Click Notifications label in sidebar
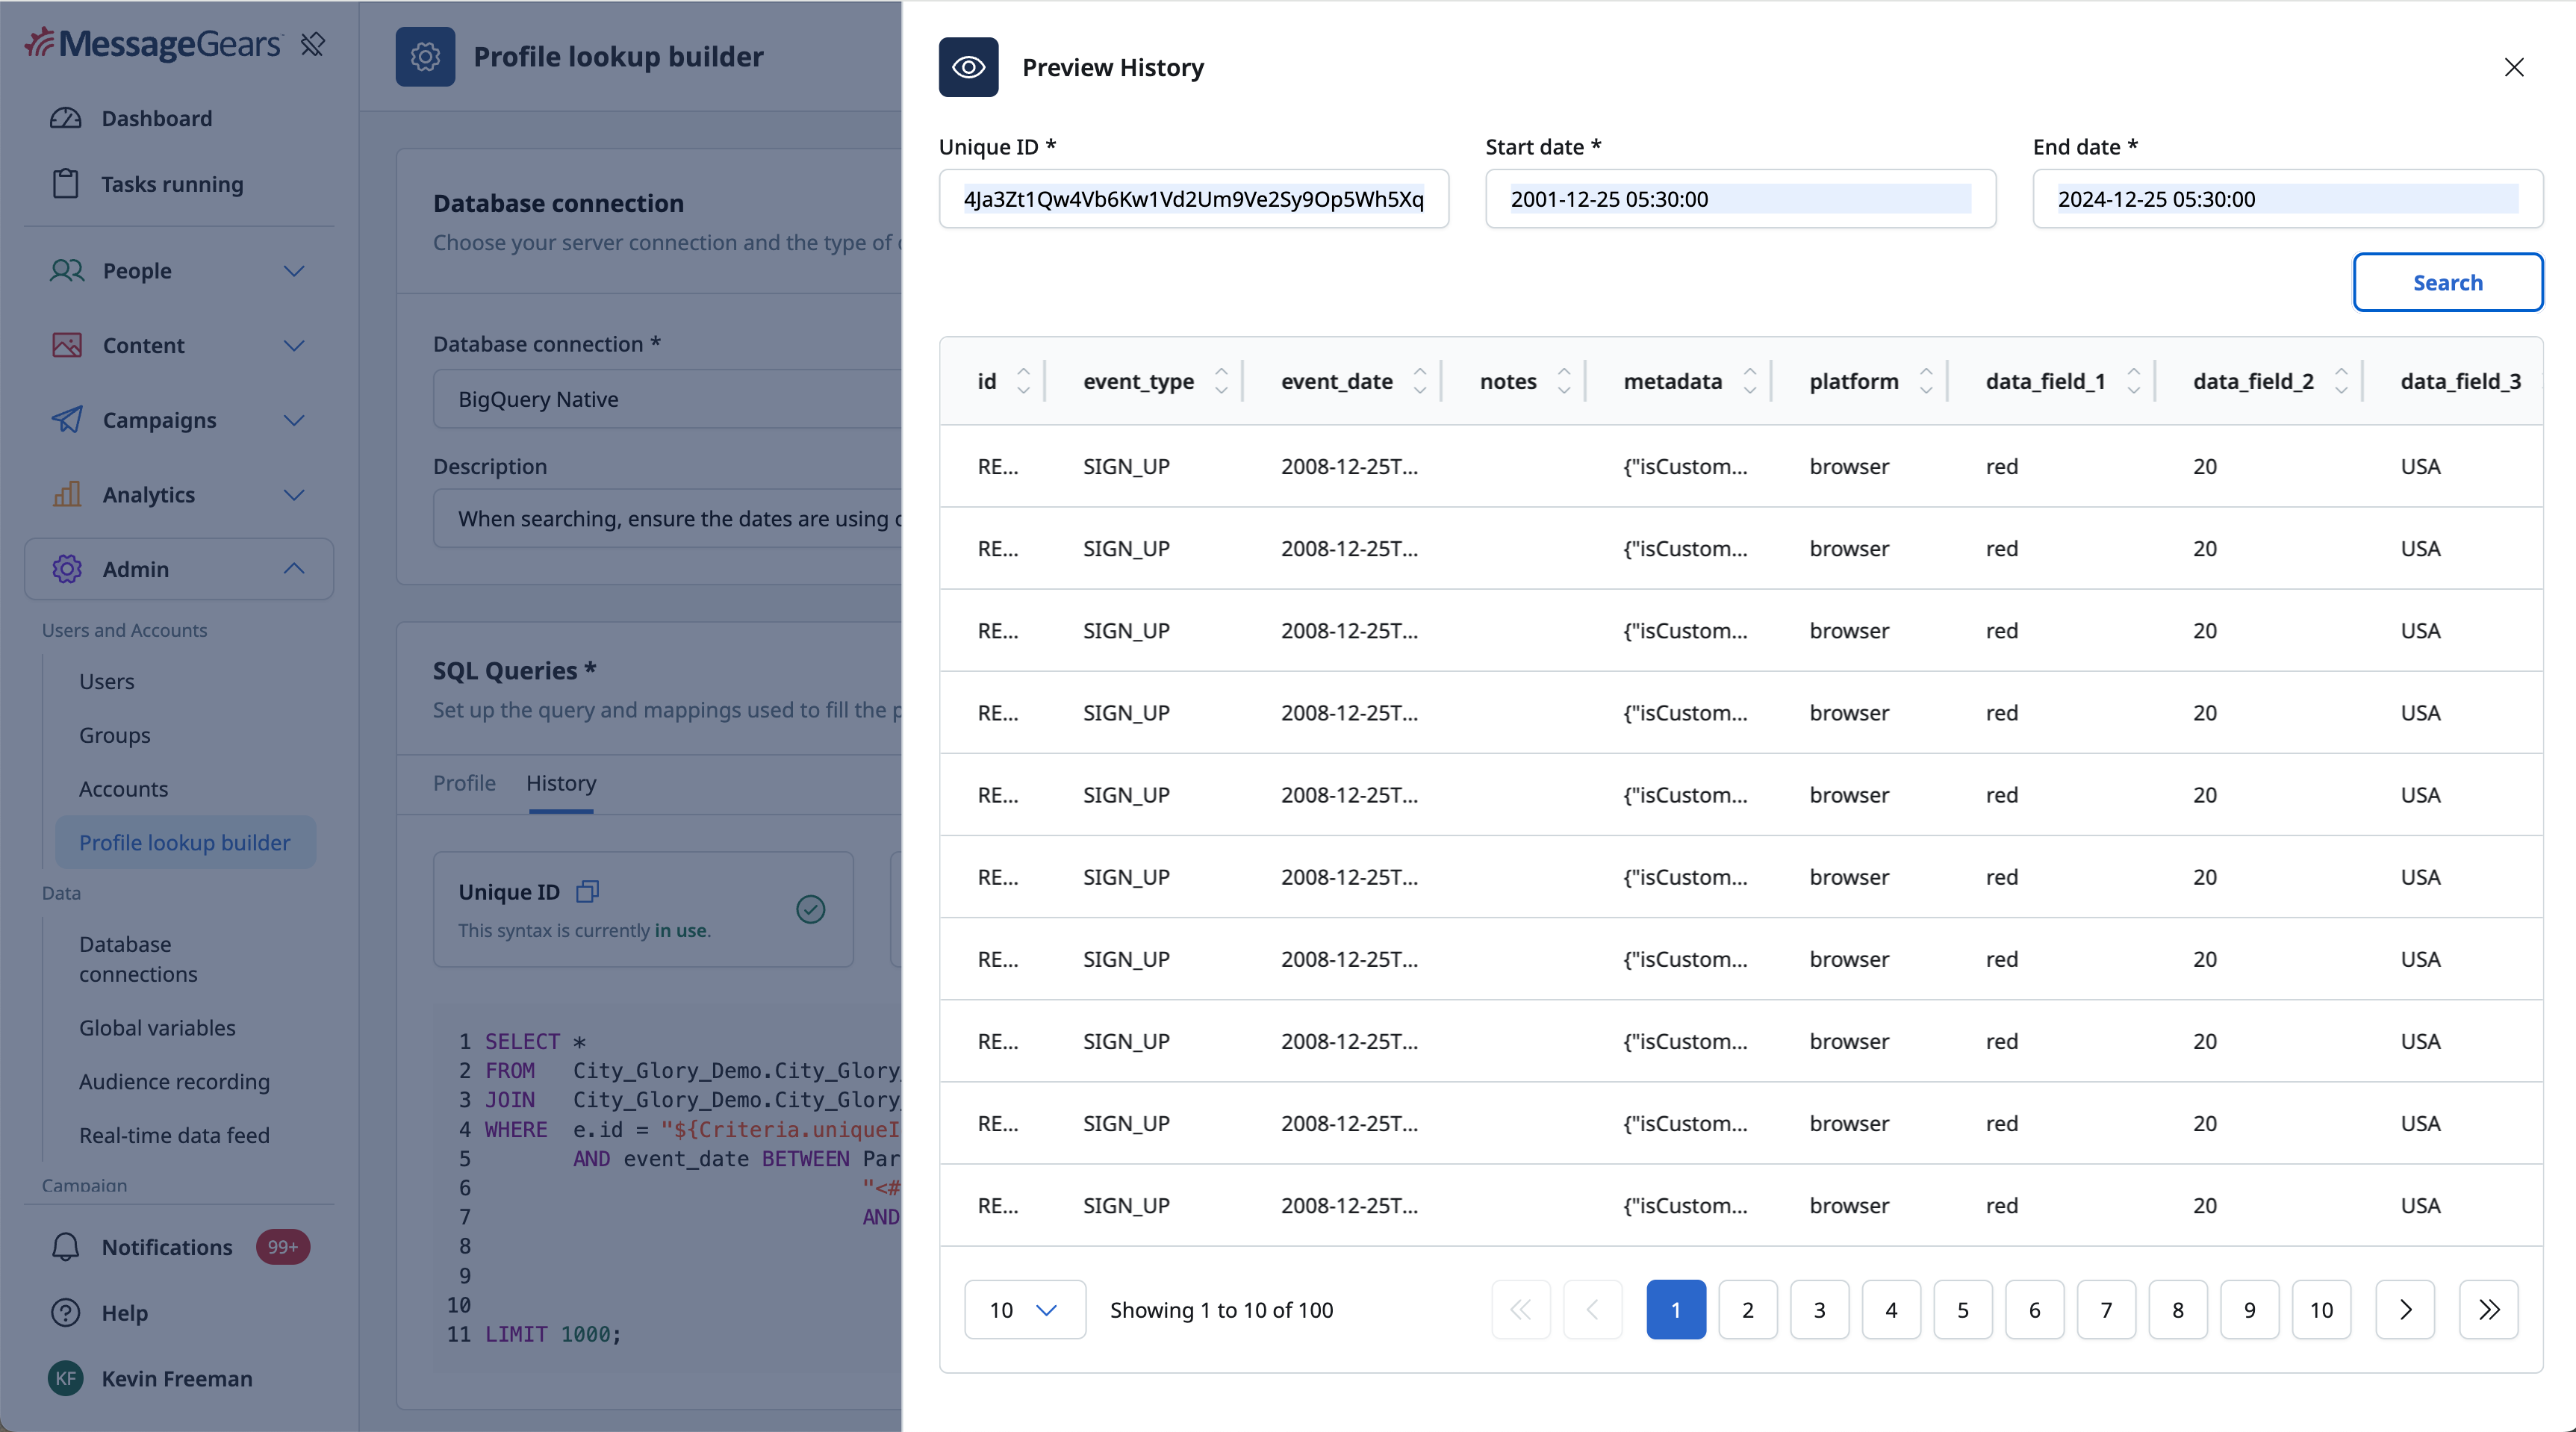Image resolution: width=2576 pixels, height=1432 pixels. coord(167,1247)
